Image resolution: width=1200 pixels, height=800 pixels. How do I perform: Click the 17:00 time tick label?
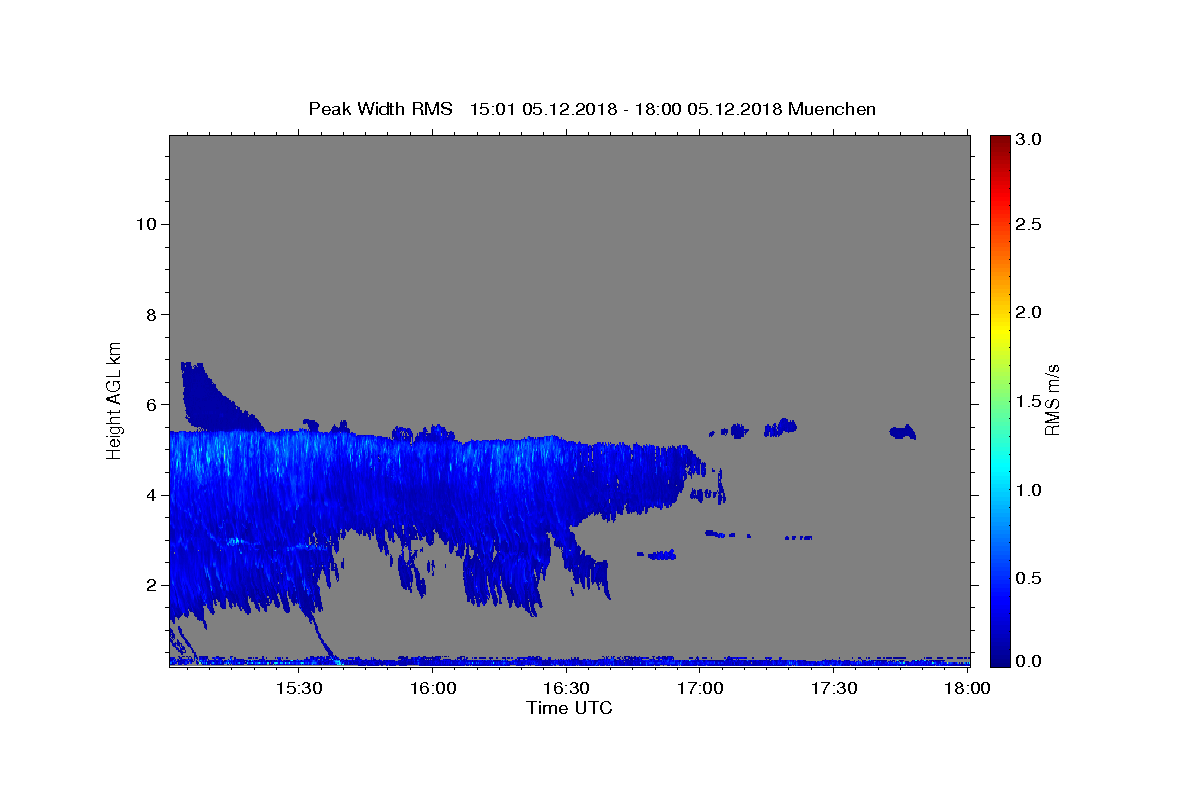click(700, 689)
